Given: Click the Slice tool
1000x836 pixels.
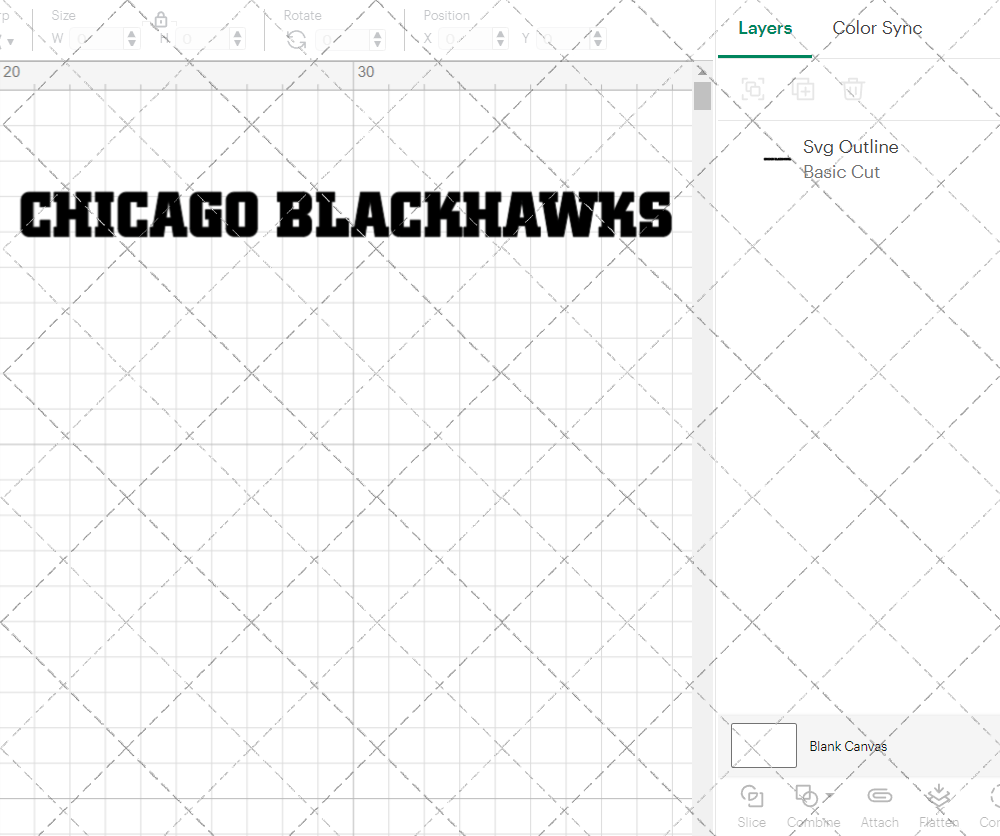Looking at the screenshot, I should point(751,807).
